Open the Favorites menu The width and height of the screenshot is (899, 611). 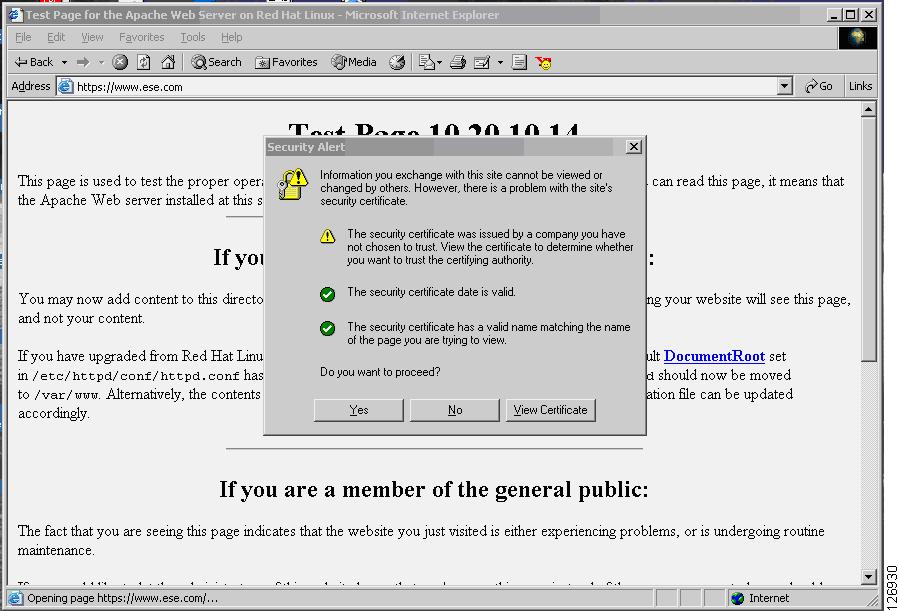coord(142,37)
